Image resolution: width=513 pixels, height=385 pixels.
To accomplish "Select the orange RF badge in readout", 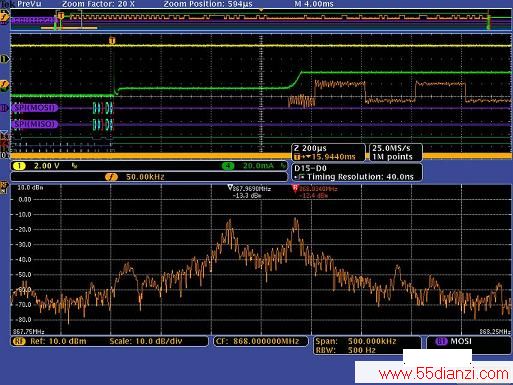I will [x=19, y=341].
